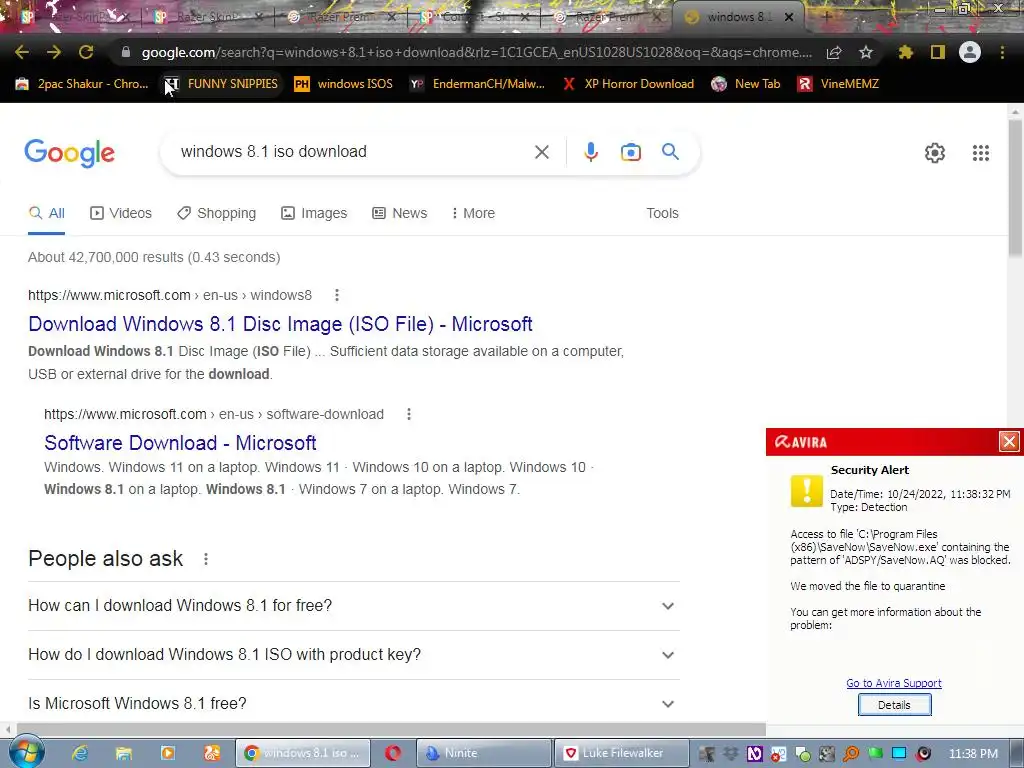
Task: Open 'Download Windows 8.1 Disc Image (ISO File)' result
Action: click(280, 324)
